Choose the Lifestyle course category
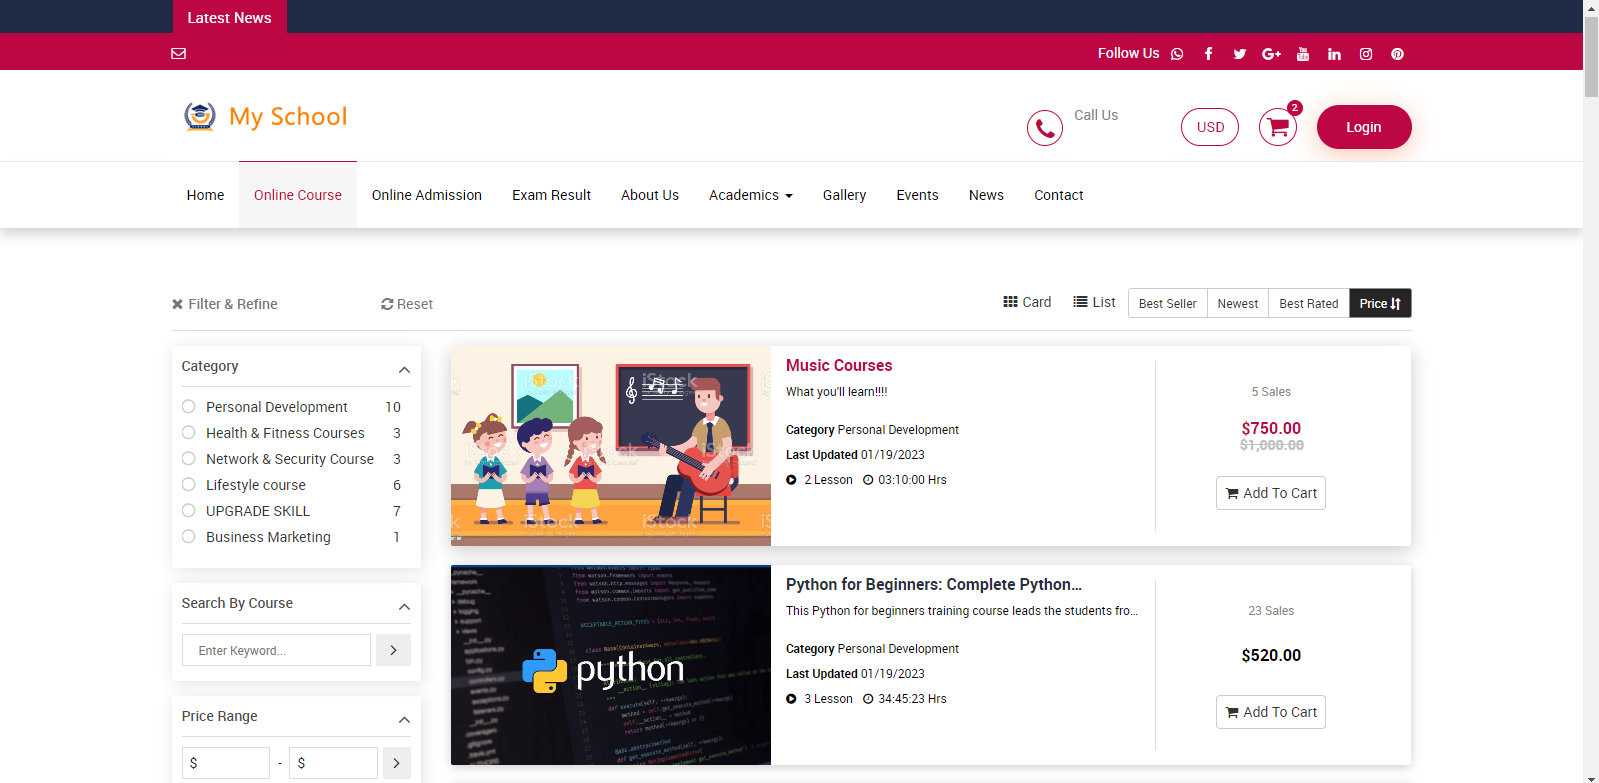 pyautogui.click(x=189, y=485)
